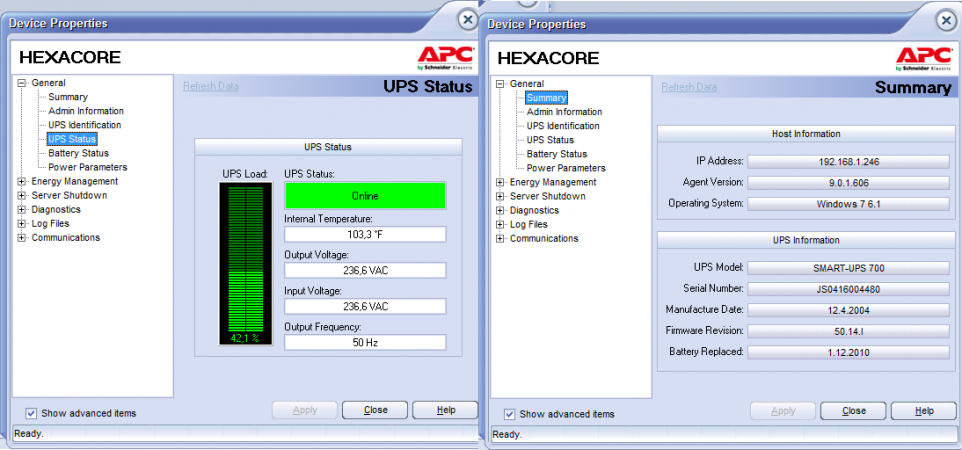Close the Summary Device Properties dialog via X

pos(946,20)
